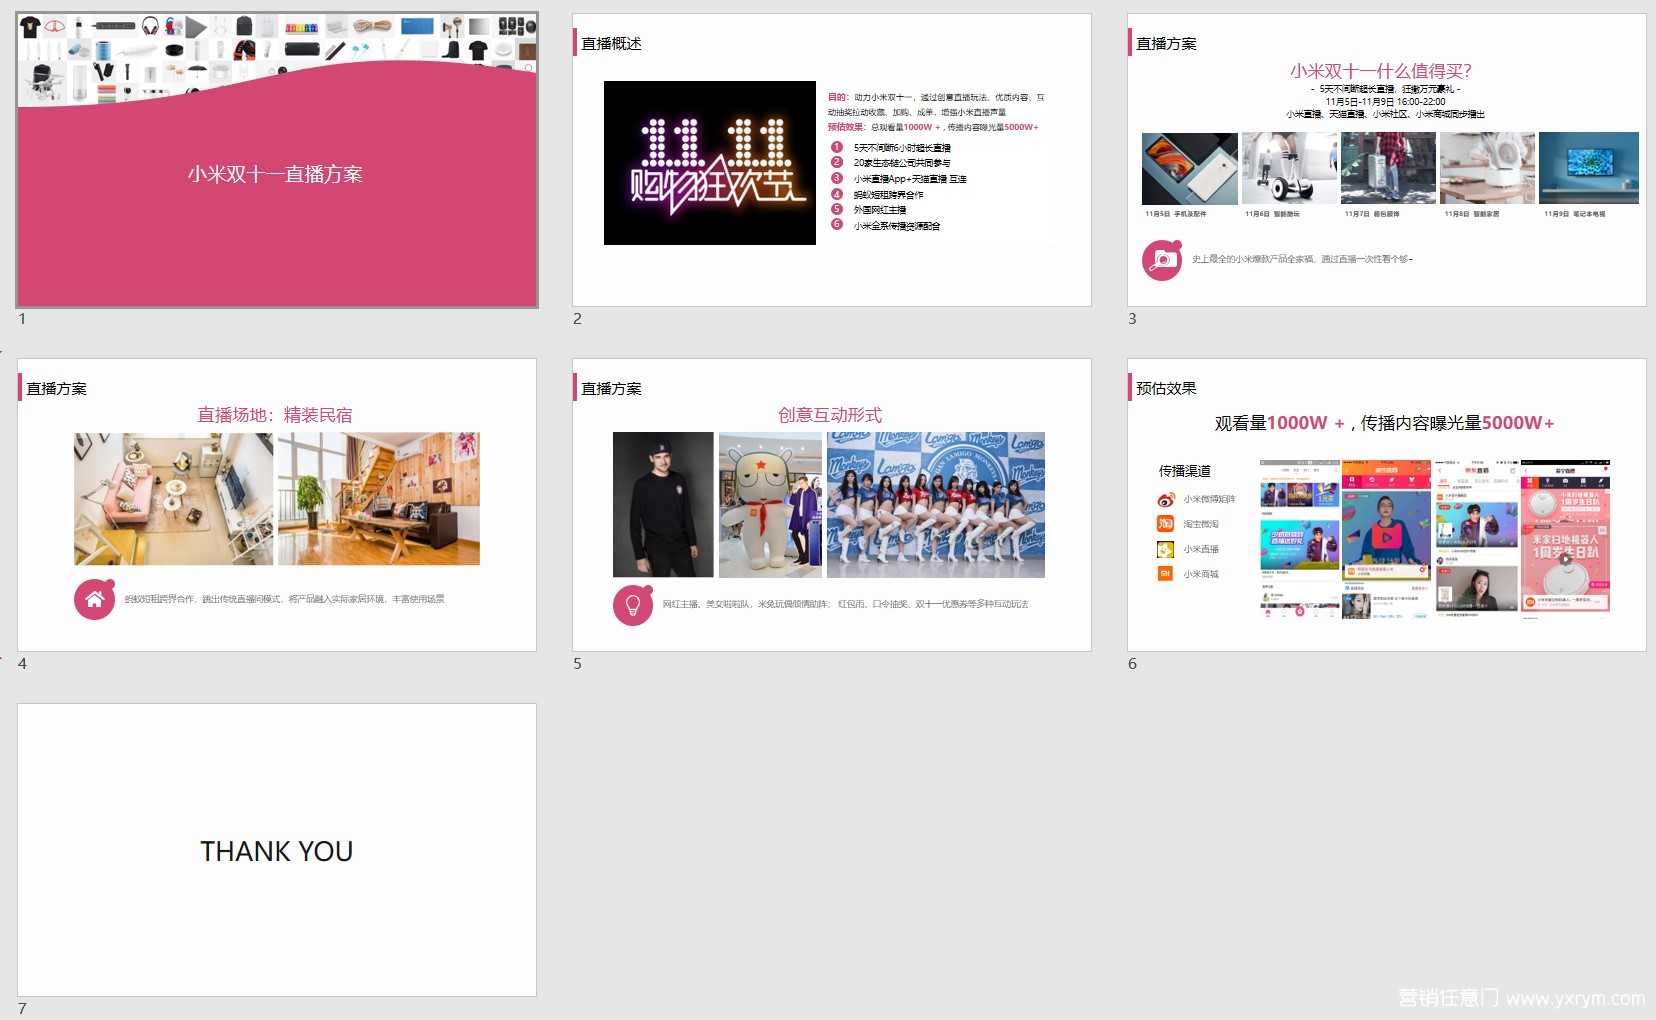Image resolution: width=1656 pixels, height=1020 pixels.
Task: Click the heading 小米双十一什么值得买?
Action: 1381,71
